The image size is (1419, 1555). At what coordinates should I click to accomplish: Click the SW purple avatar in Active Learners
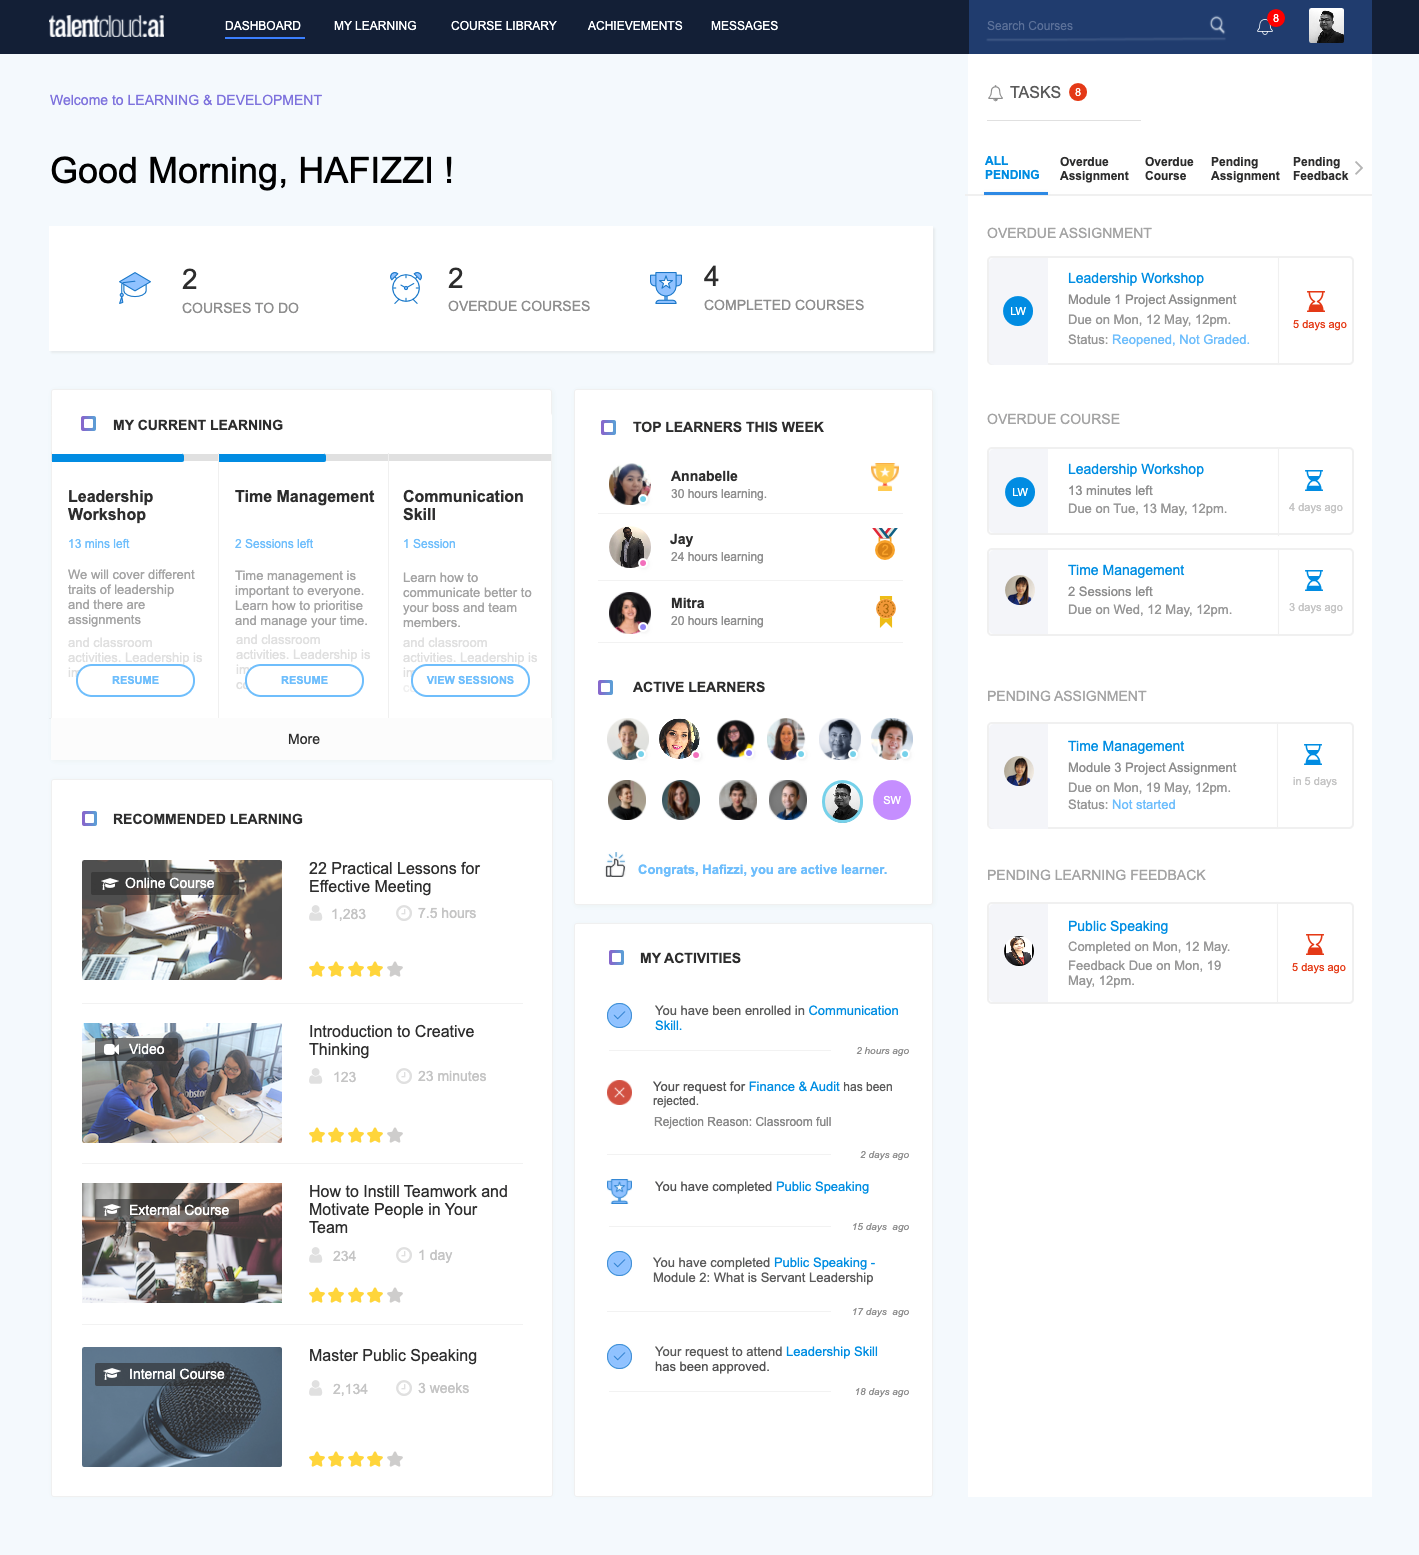pyautogui.click(x=892, y=800)
